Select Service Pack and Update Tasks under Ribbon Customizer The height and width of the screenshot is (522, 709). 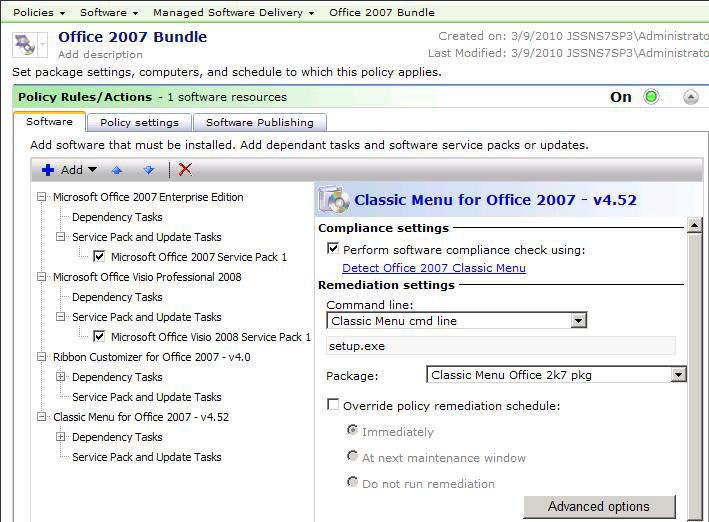pos(147,397)
